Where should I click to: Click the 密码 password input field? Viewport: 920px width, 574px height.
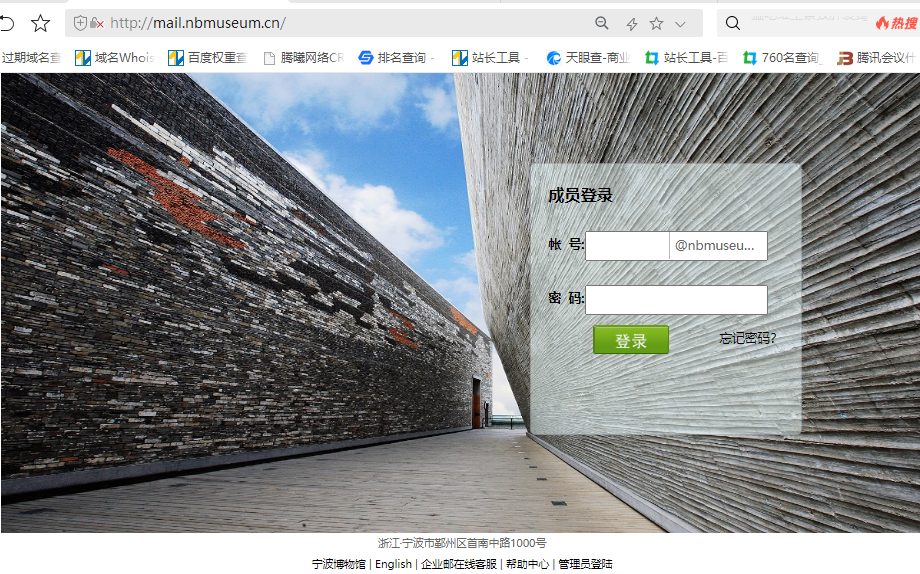(x=676, y=300)
